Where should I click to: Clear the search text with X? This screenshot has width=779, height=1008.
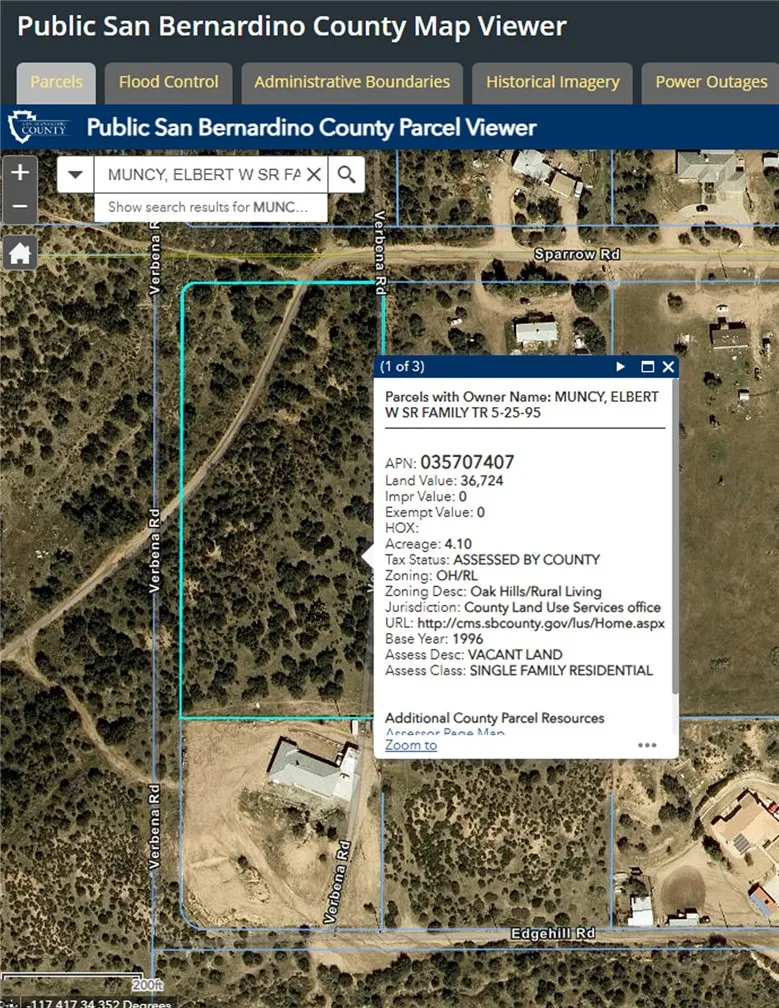pyautogui.click(x=314, y=174)
